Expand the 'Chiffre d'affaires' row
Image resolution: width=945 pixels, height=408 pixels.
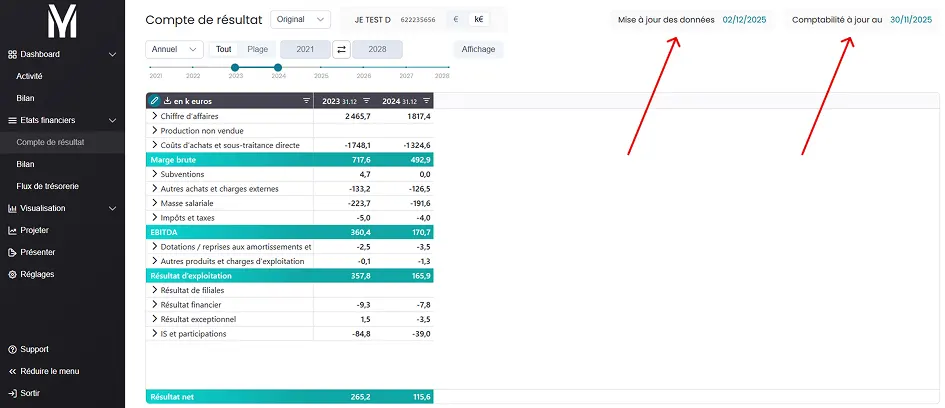click(155, 116)
